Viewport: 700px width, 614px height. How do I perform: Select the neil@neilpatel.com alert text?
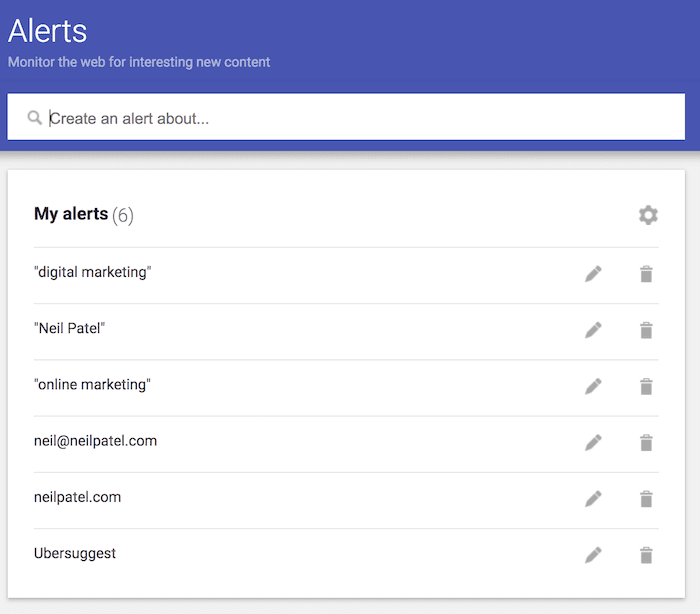[x=96, y=441]
